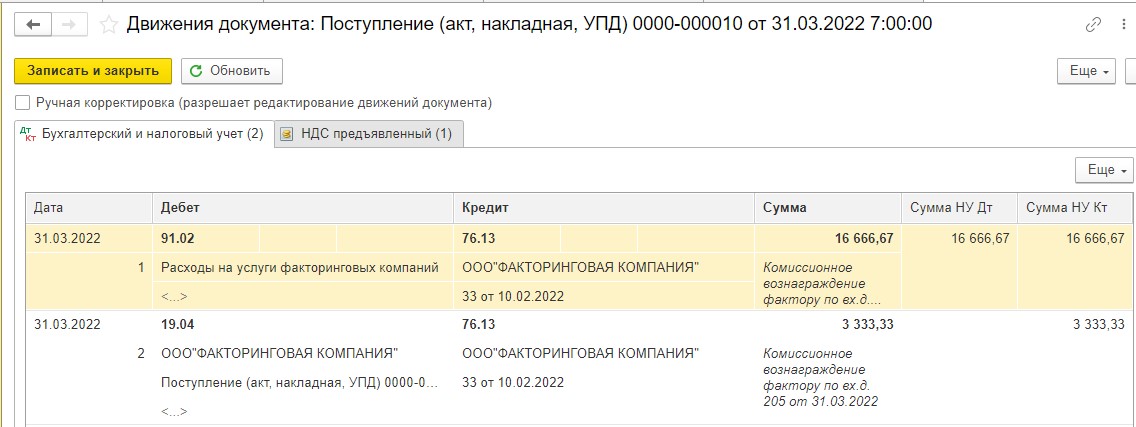Sort by the Дебет column header
This screenshot has width=1136, height=427.
(303, 208)
